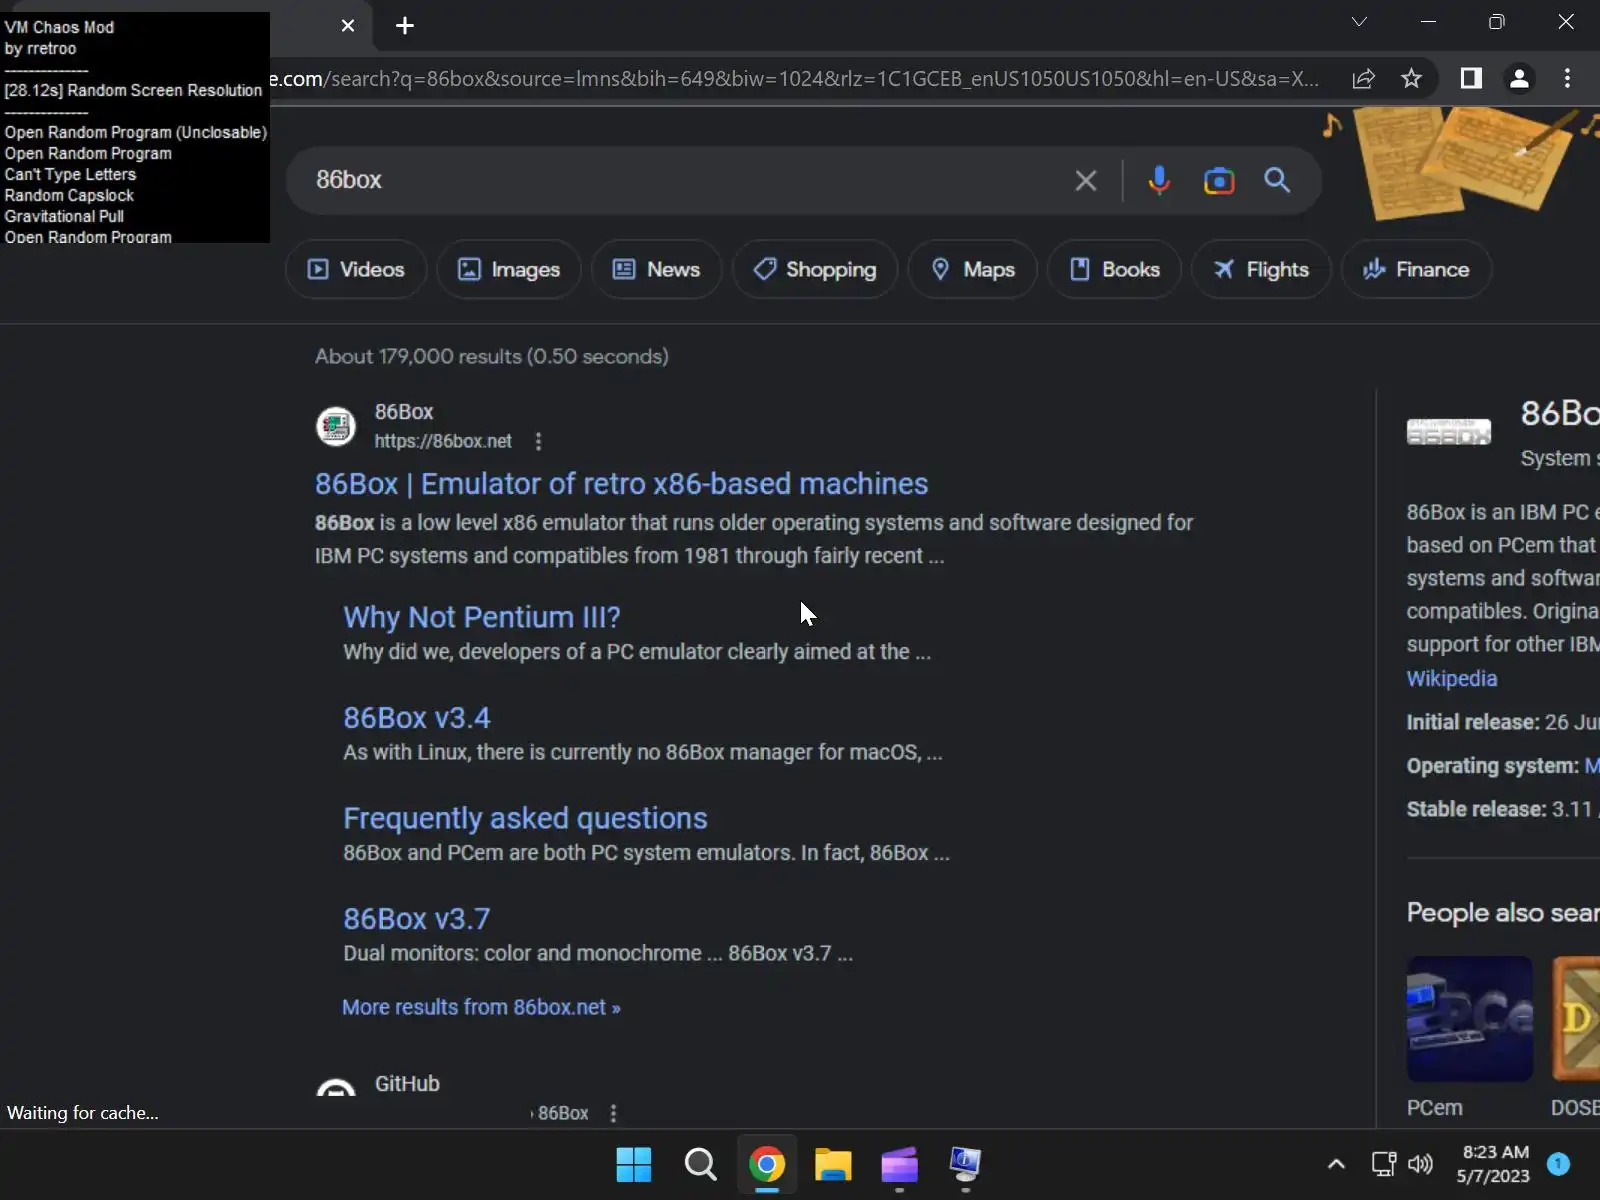Open Chrome three-dot menu
The image size is (1600, 1200).
pyautogui.click(x=1567, y=78)
